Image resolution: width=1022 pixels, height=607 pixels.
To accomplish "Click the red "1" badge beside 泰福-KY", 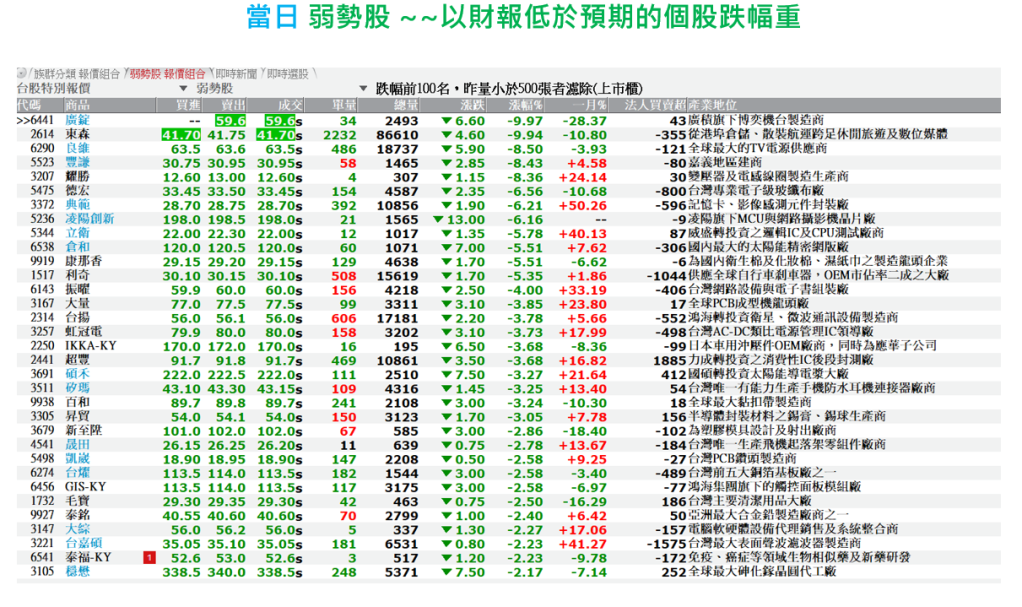I will (149, 558).
